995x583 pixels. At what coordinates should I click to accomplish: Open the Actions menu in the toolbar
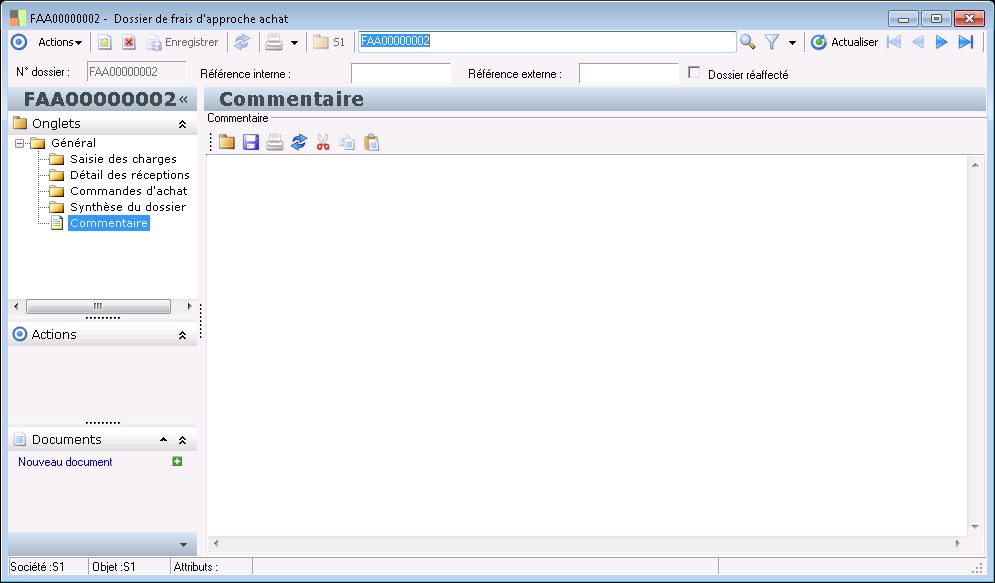click(x=60, y=43)
